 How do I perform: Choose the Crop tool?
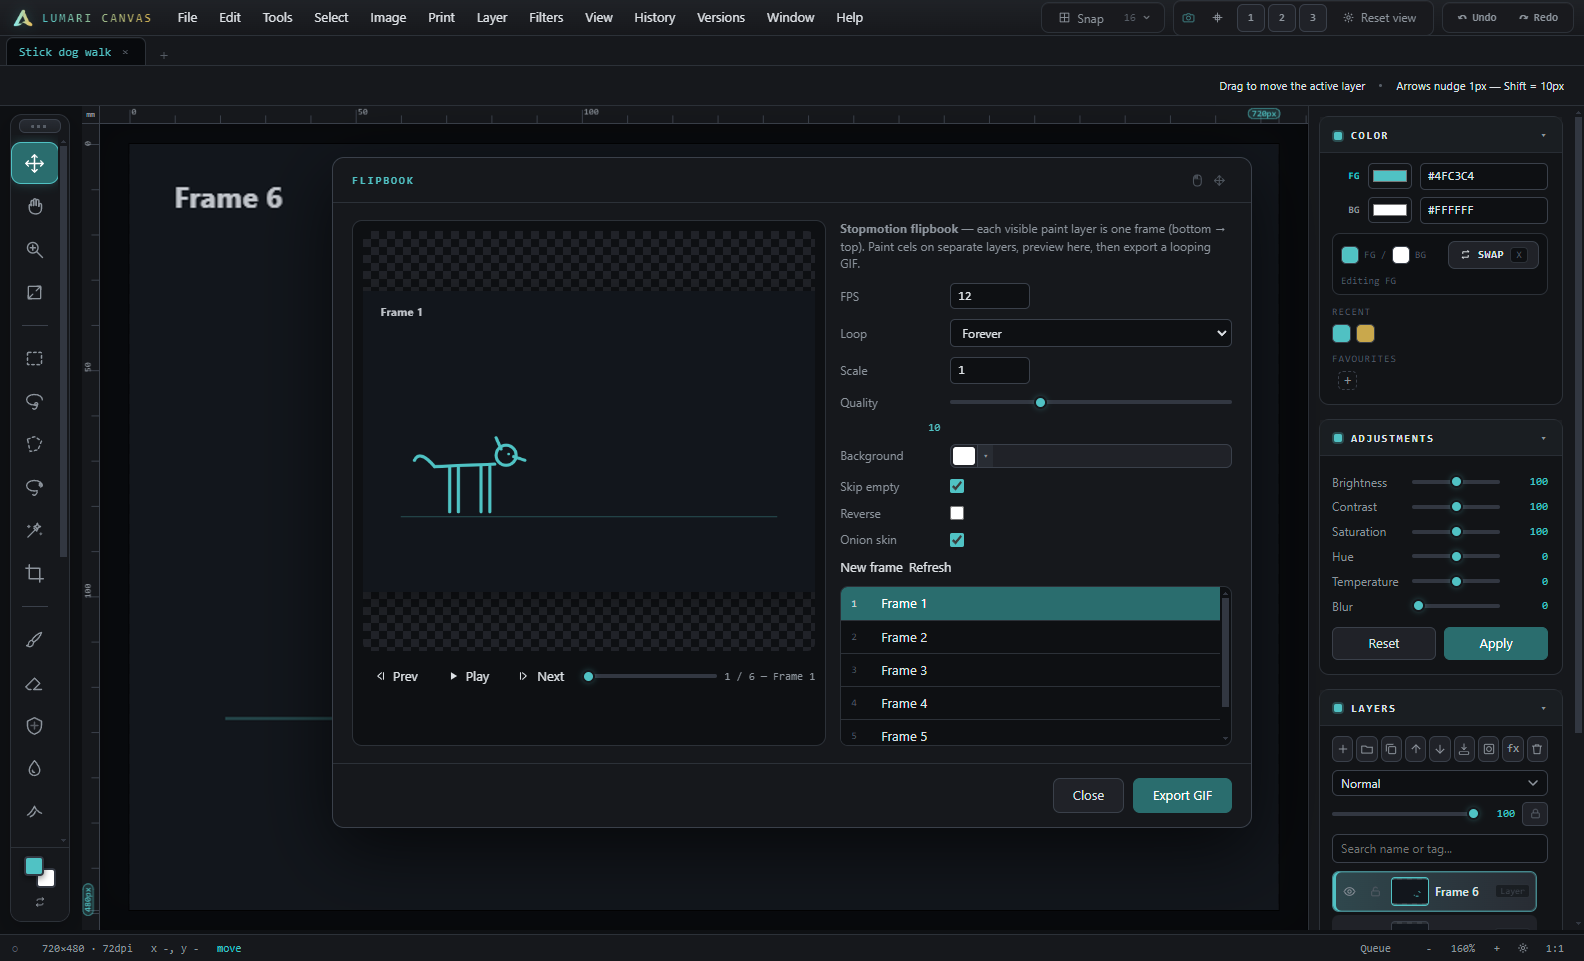coord(35,573)
